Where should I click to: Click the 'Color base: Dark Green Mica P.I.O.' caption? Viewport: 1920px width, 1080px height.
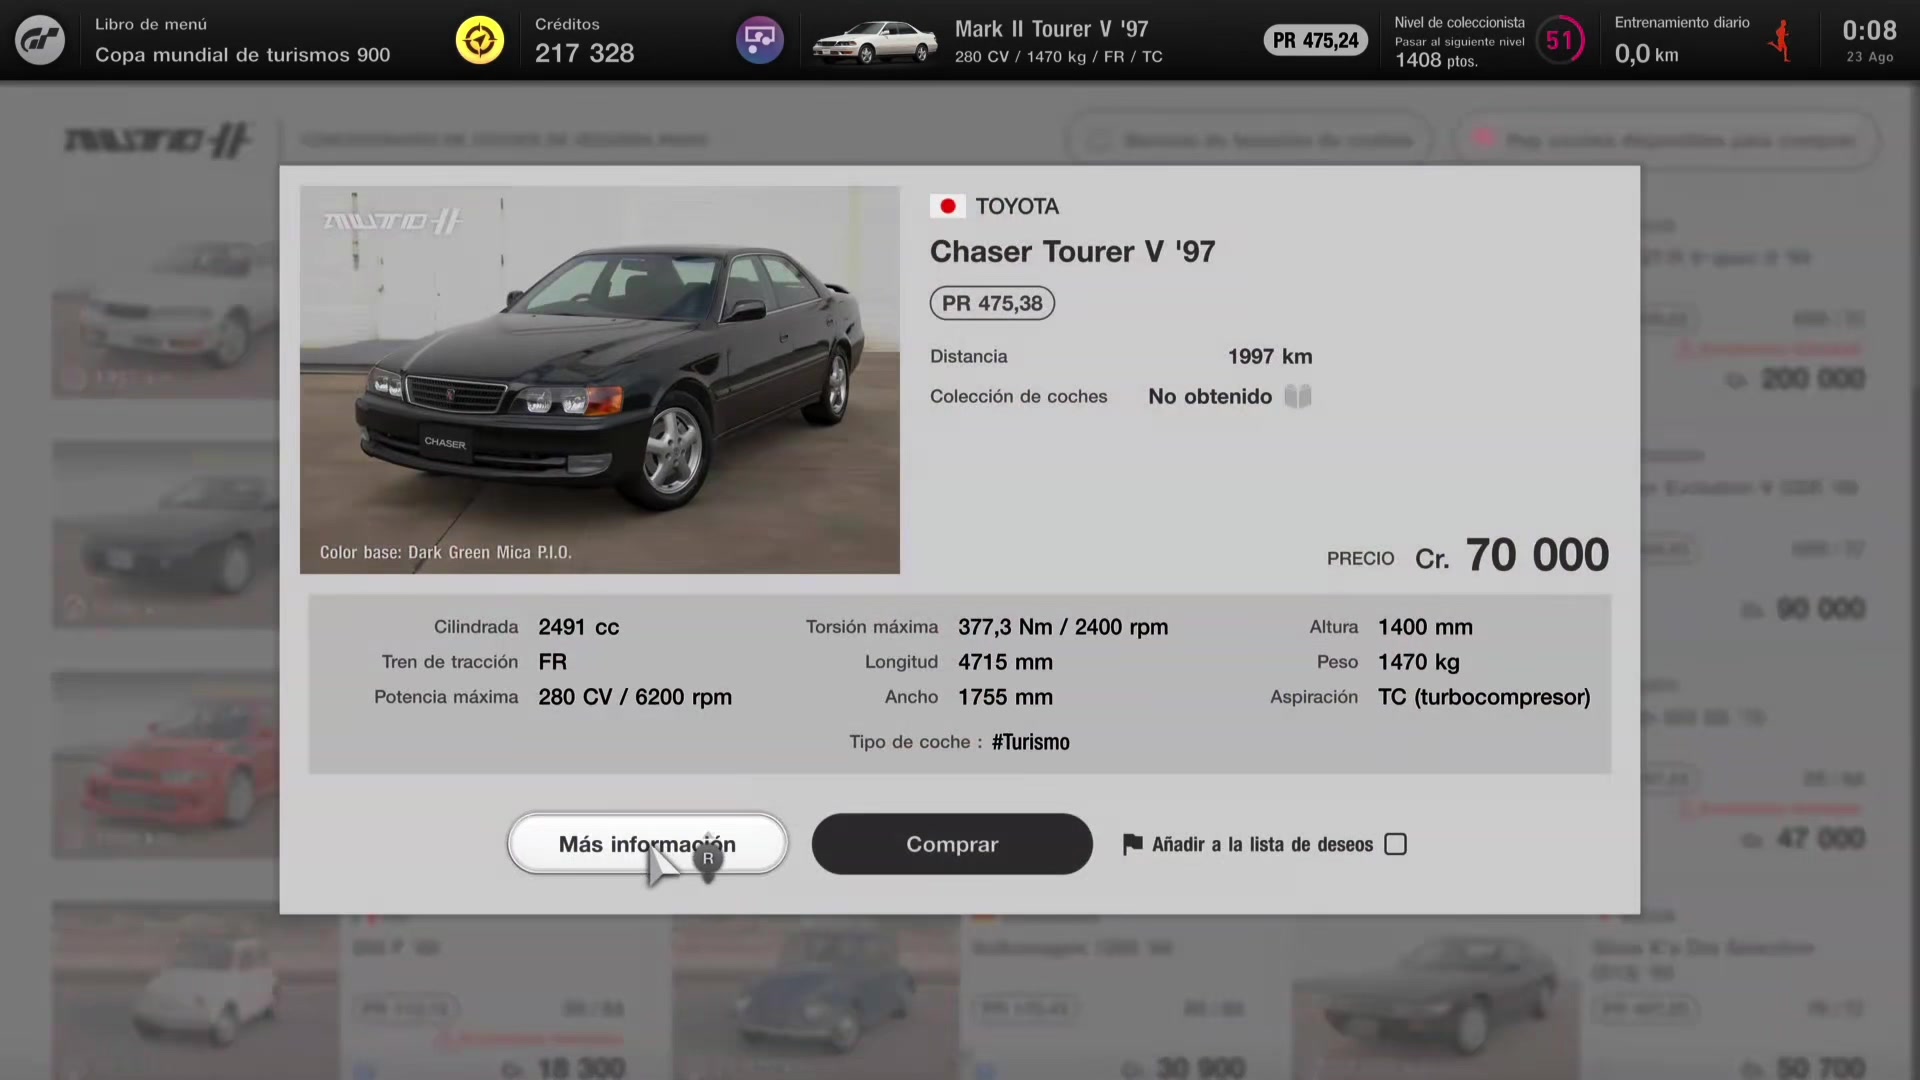pos(446,552)
